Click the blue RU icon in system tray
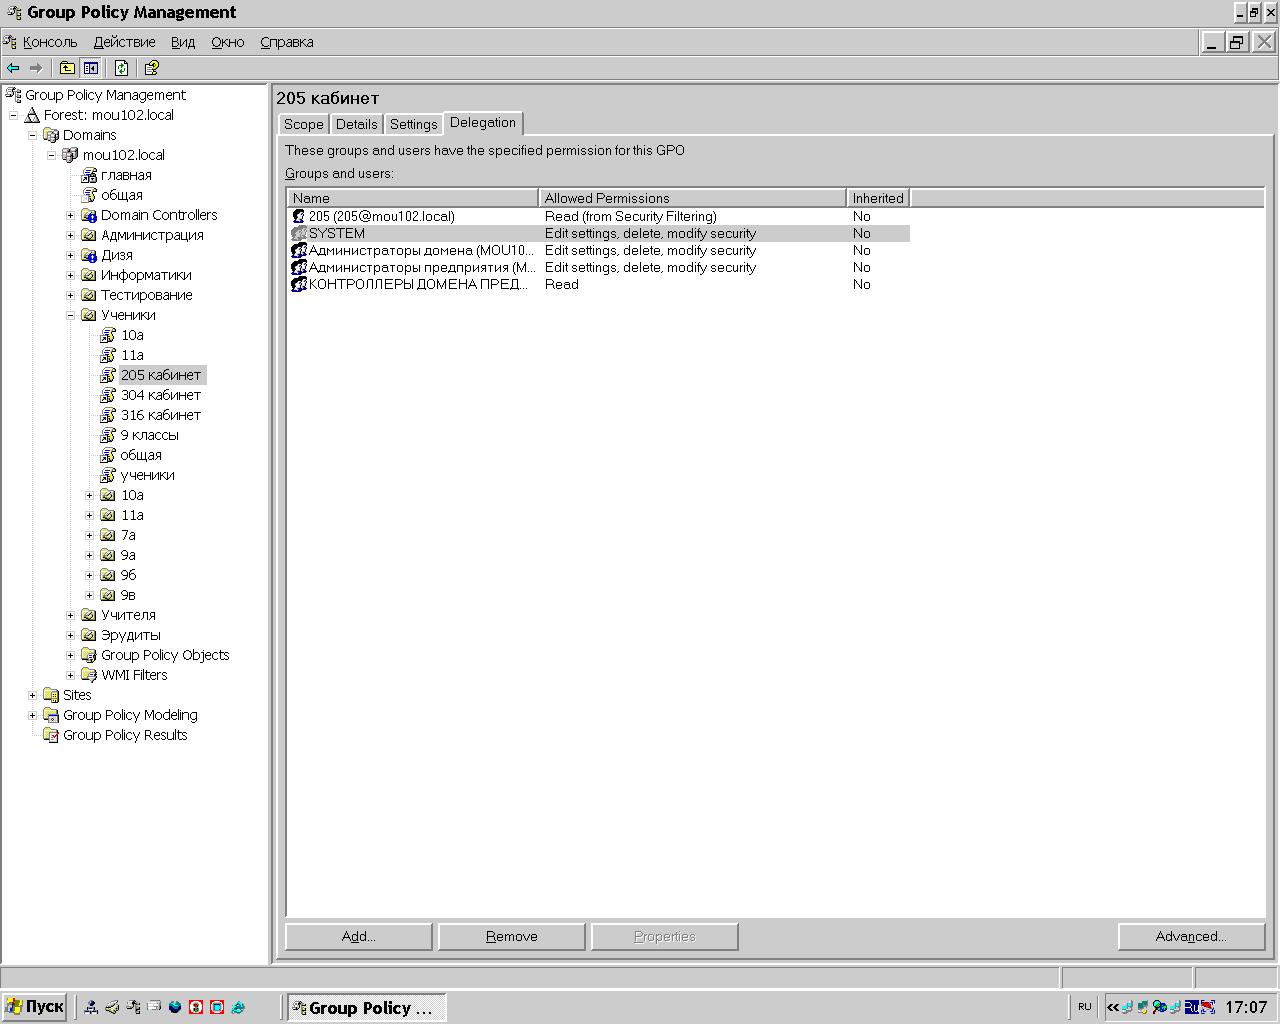 tap(1191, 1007)
